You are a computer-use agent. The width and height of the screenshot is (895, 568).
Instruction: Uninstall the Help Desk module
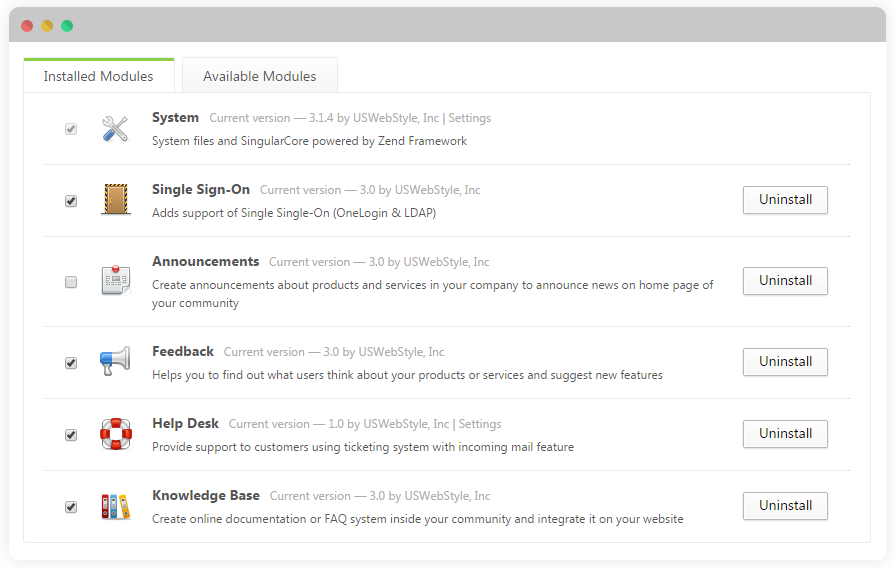click(785, 434)
